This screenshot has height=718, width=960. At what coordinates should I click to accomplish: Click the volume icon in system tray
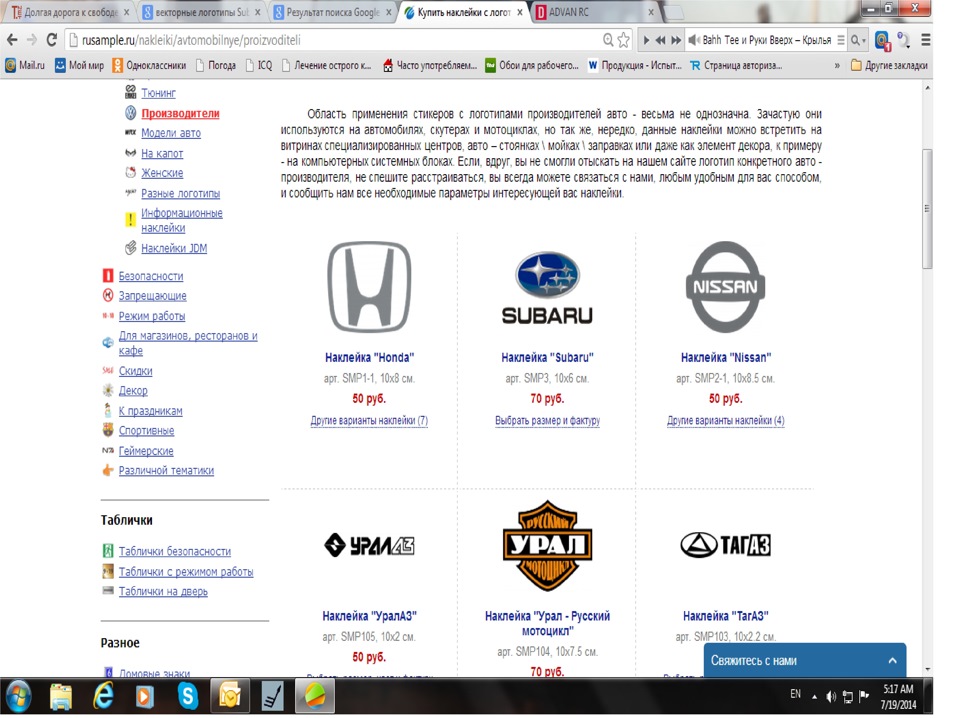point(831,697)
